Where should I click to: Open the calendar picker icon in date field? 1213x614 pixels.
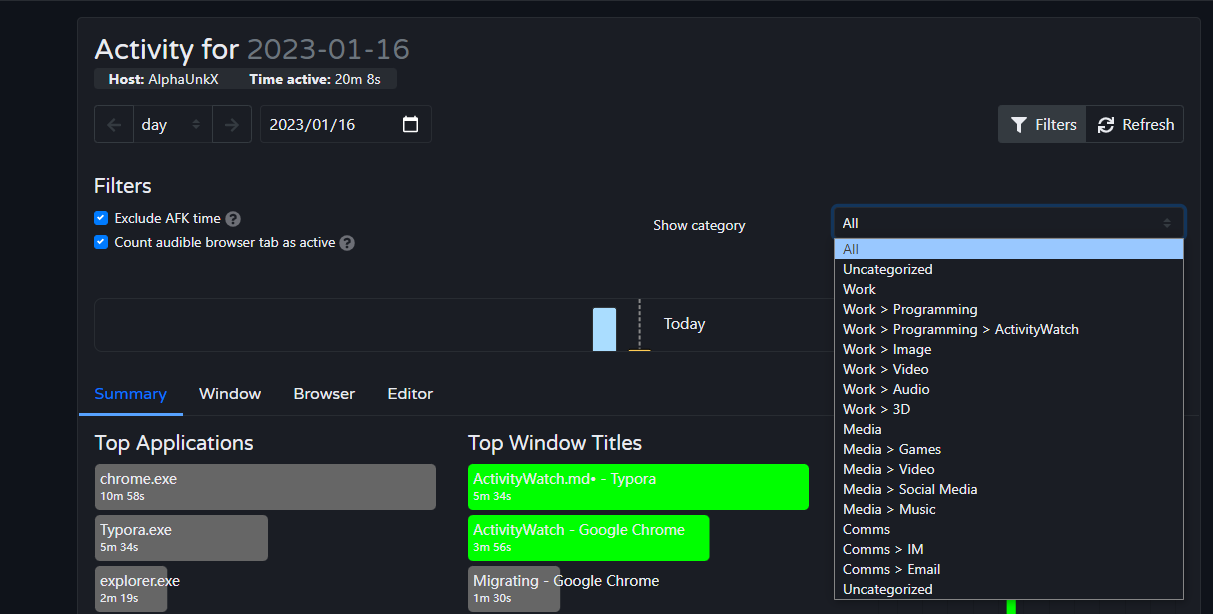click(410, 125)
